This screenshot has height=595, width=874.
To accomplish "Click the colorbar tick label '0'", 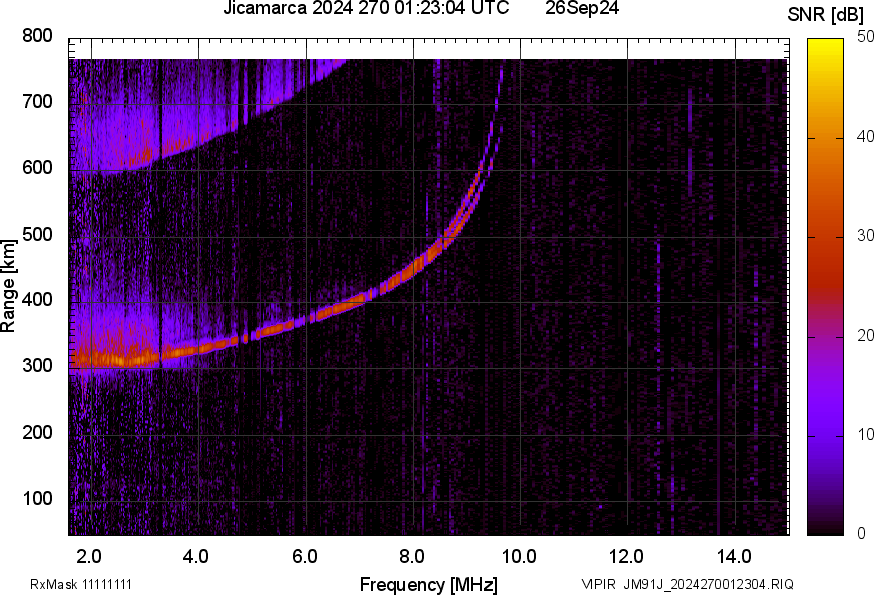I will (861, 534).
